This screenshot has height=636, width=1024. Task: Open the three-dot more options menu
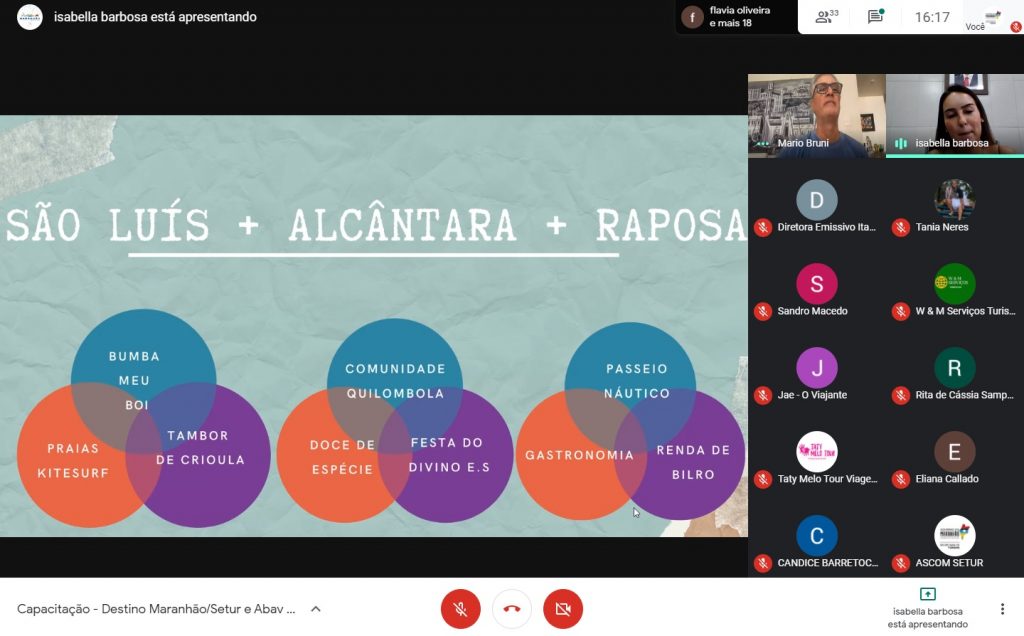tap(1002, 609)
